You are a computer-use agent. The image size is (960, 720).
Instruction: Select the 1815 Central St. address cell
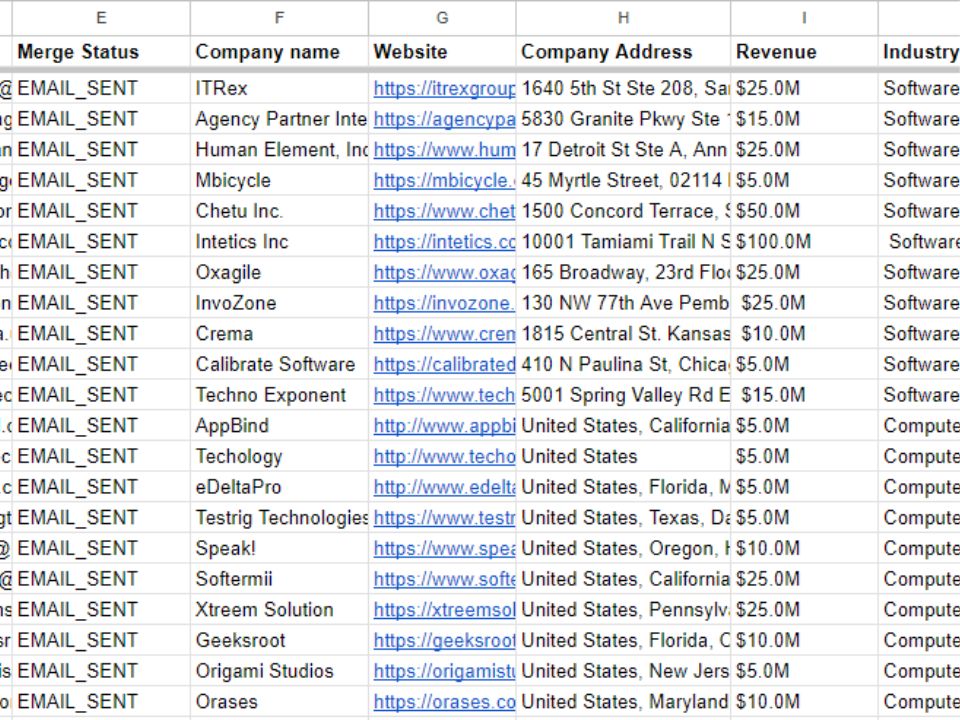point(623,334)
